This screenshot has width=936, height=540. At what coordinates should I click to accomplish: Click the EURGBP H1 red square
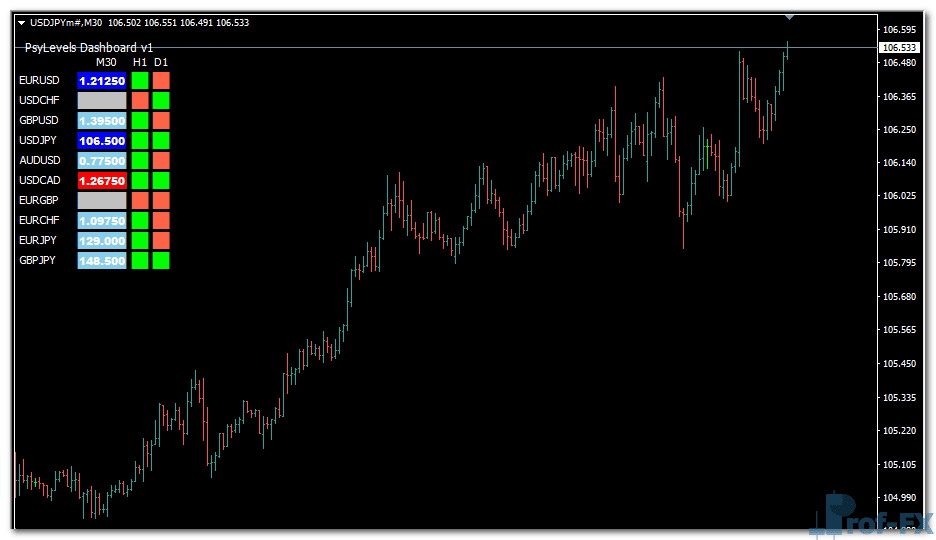tap(140, 201)
